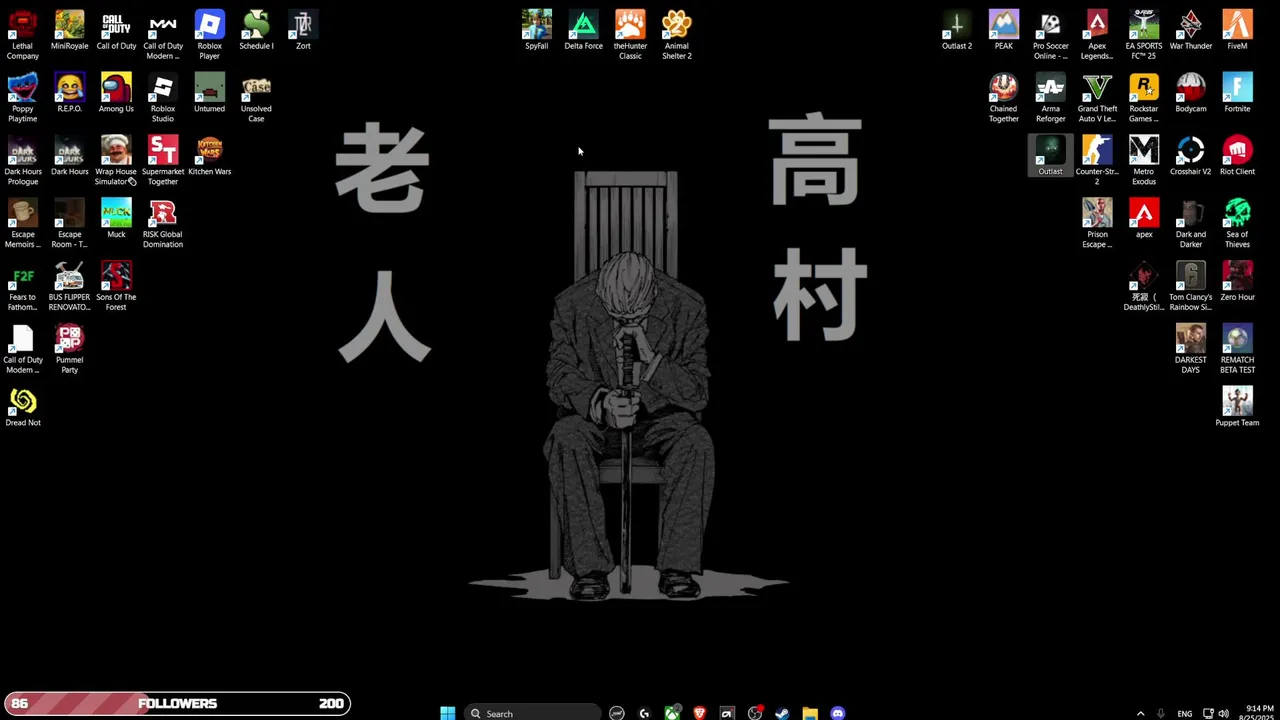Select Sons Of The Forest icon
This screenshot has width=1280, height=720.
(116, 287)
